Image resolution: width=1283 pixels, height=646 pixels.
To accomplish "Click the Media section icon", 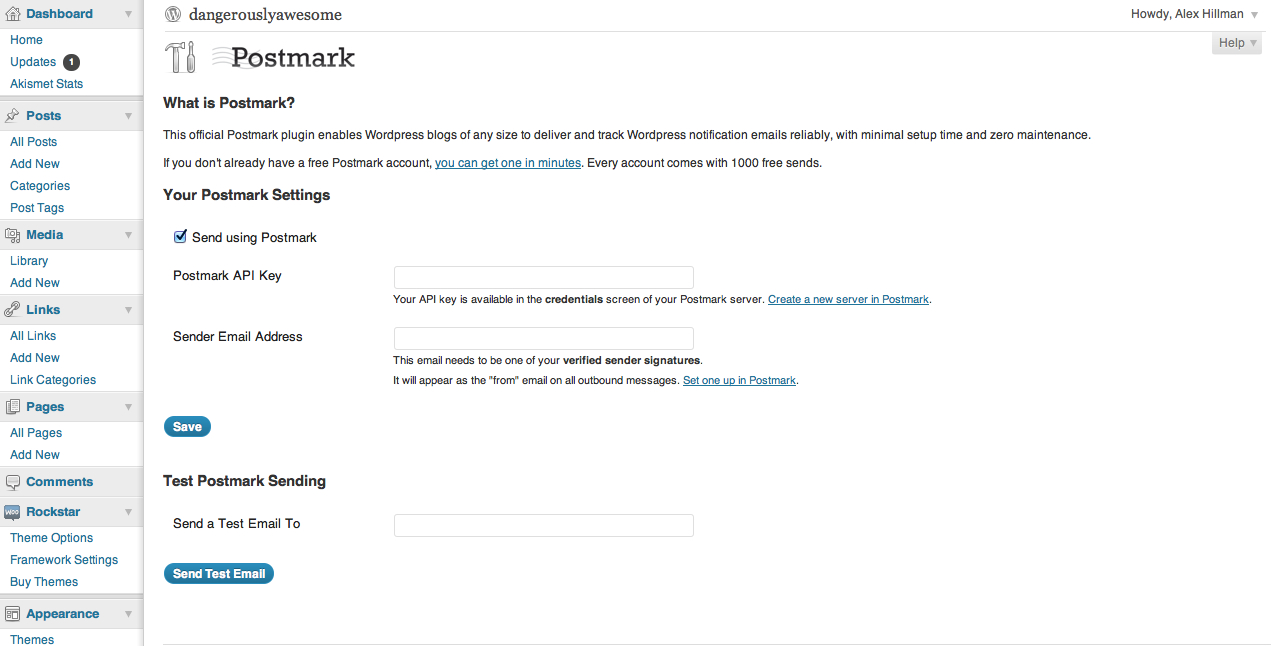I will [13, 235].
